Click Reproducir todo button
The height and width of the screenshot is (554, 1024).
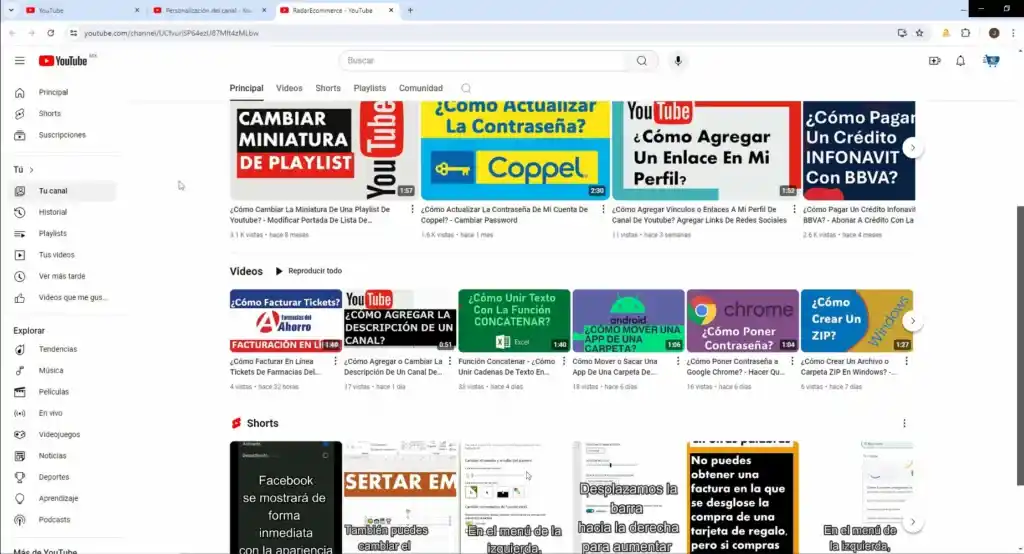click(308, 271)
